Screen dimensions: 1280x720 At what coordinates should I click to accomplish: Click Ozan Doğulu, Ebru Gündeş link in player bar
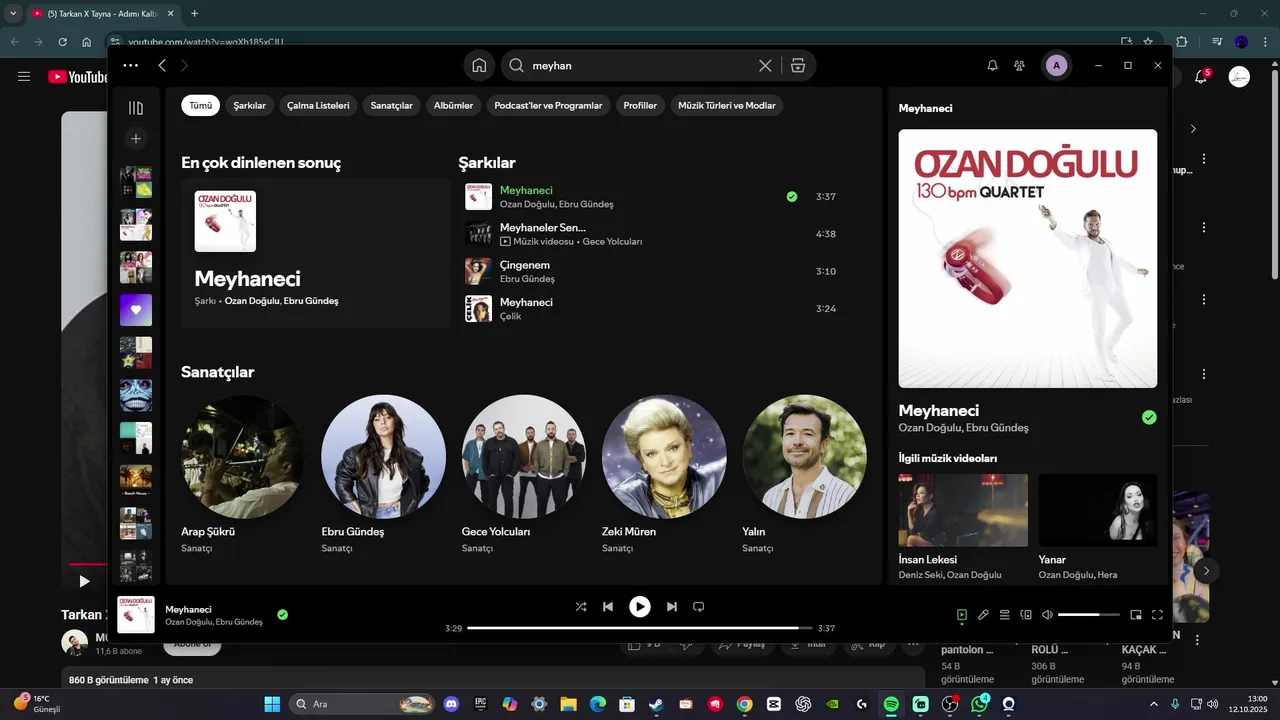[x=214, y=622]
